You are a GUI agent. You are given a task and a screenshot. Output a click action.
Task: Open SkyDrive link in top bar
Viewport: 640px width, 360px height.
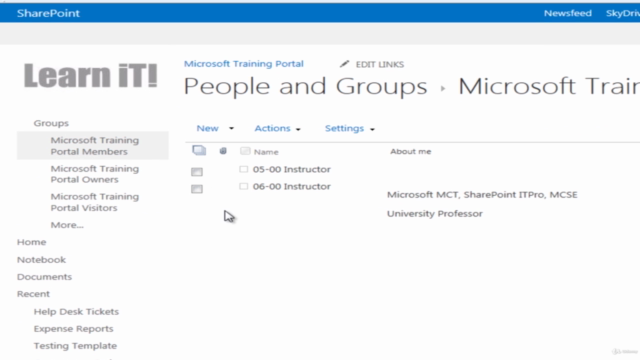click(x=623, y=13)
